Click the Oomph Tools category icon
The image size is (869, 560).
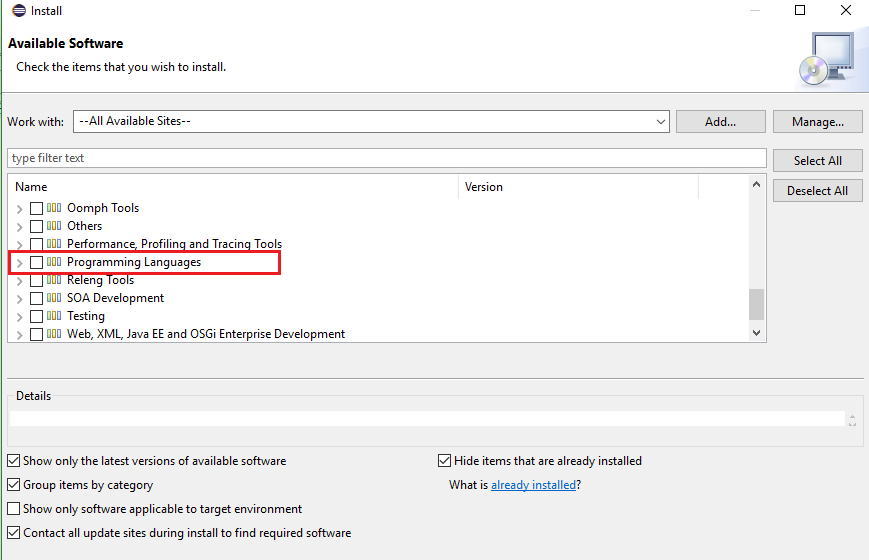tap(54, 208)
